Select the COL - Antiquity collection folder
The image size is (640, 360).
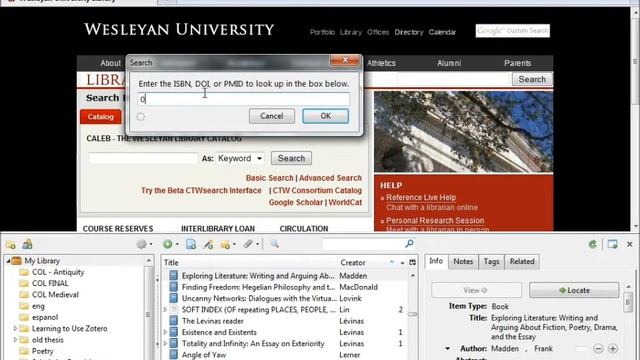tap(58, 272)
